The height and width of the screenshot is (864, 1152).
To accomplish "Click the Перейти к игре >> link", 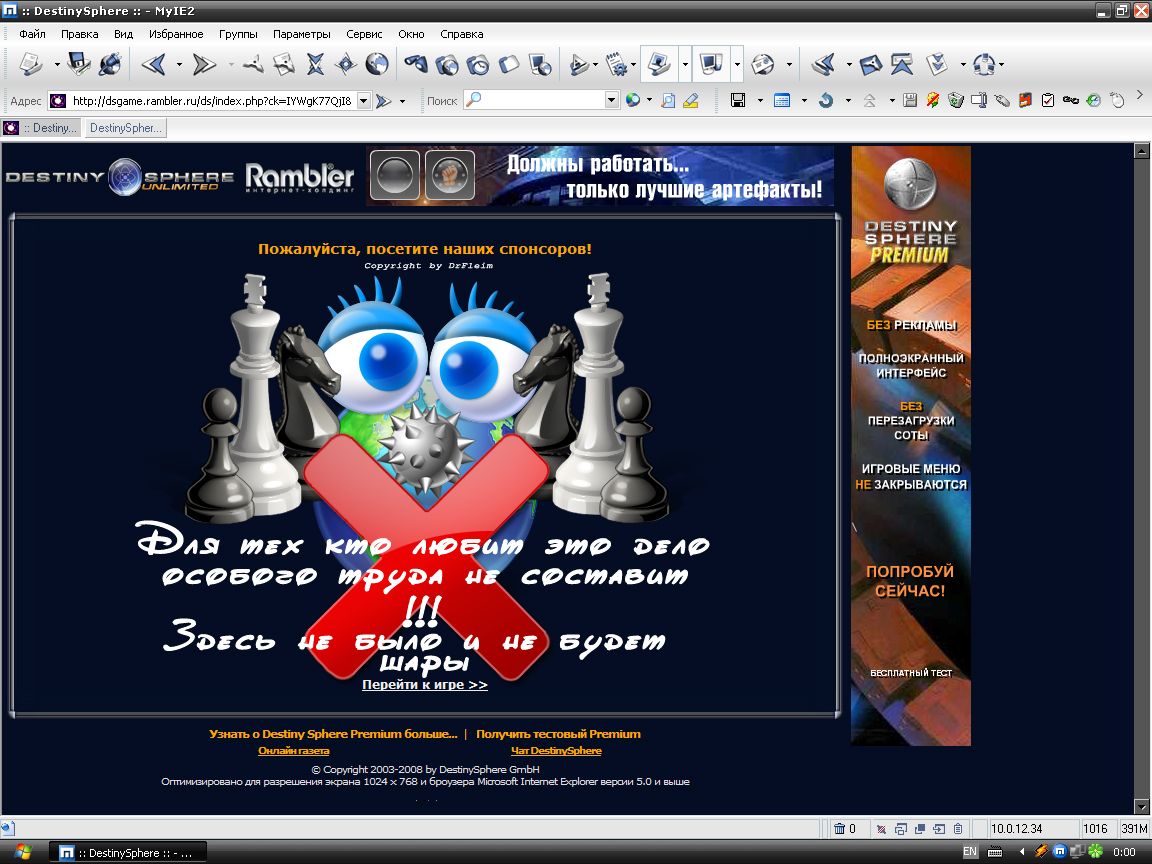I will pos(425,685).
